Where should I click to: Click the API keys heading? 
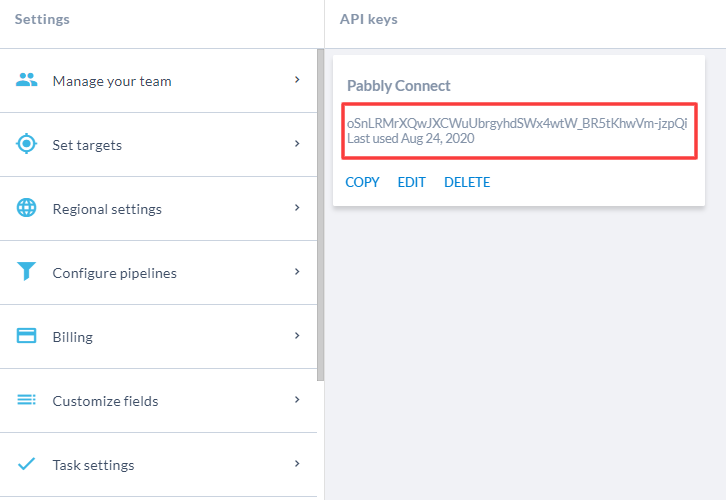click(369, 19)
